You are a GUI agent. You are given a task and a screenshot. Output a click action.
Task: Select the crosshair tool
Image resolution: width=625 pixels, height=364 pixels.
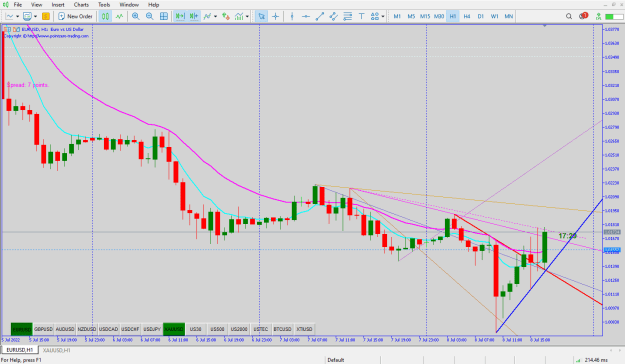[x=275, y=16]
